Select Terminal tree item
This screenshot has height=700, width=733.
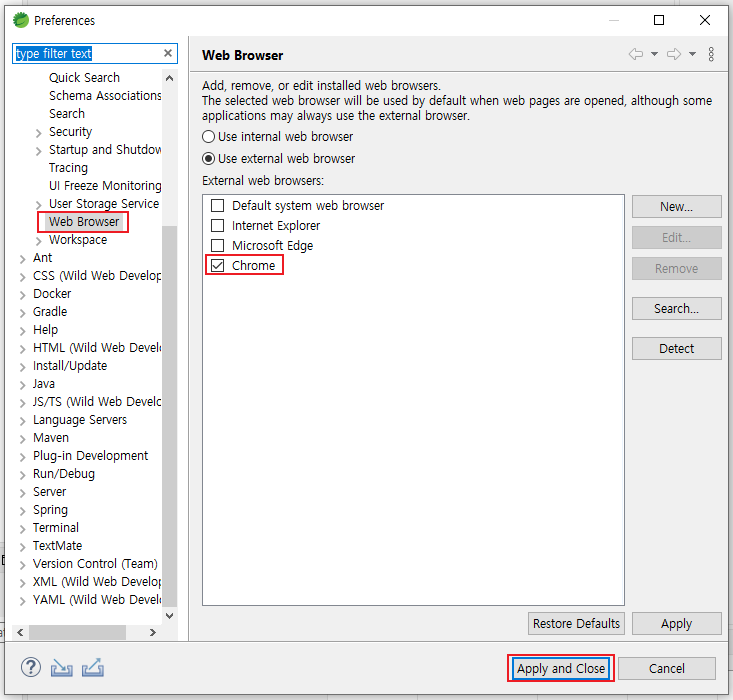click(56, 528)
